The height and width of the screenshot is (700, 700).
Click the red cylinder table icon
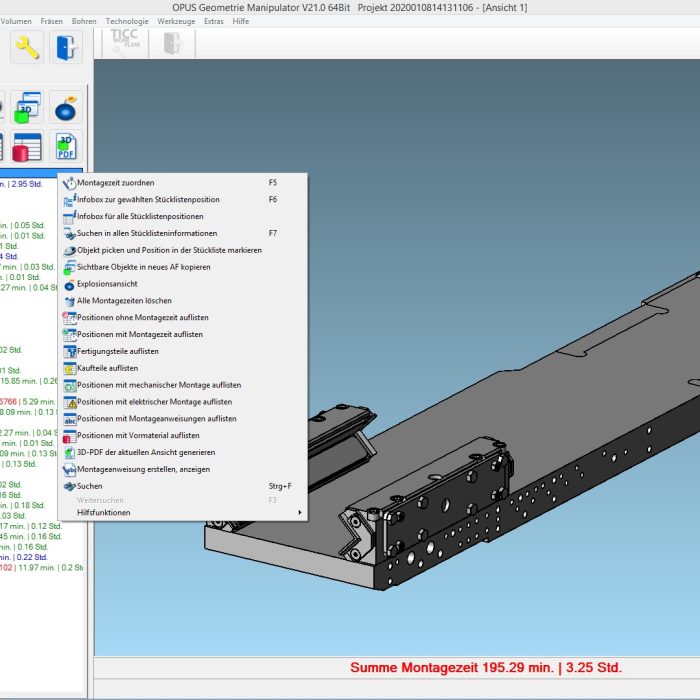coord(27,146)
